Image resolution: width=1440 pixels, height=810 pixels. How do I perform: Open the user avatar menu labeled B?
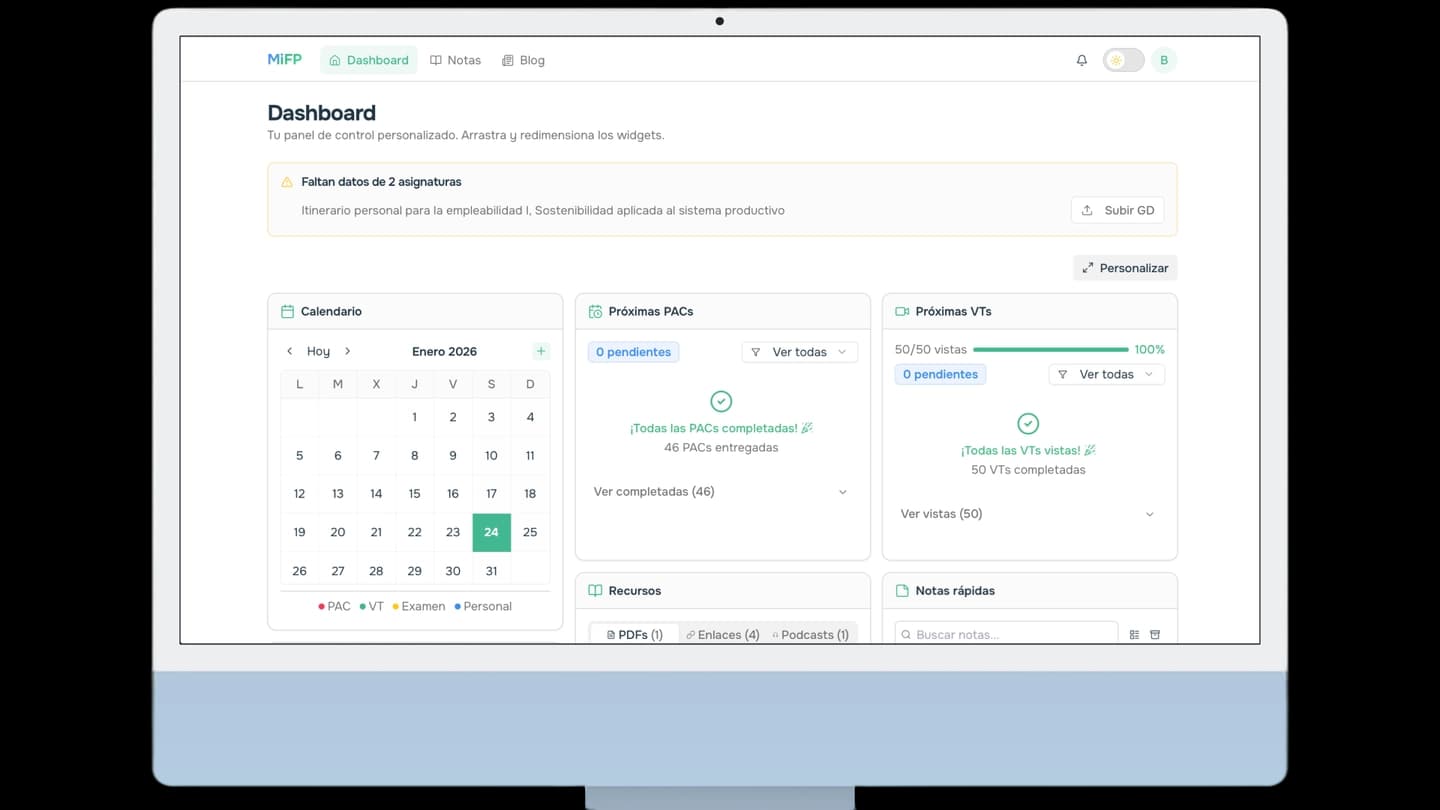pyautogui.click(x=1163, y=60)
